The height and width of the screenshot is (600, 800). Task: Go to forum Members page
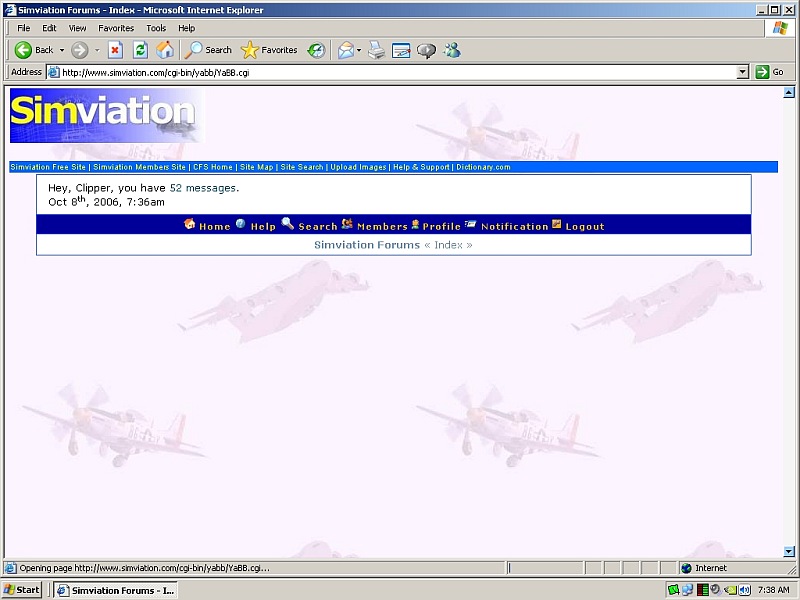click(x=381, y=227)
